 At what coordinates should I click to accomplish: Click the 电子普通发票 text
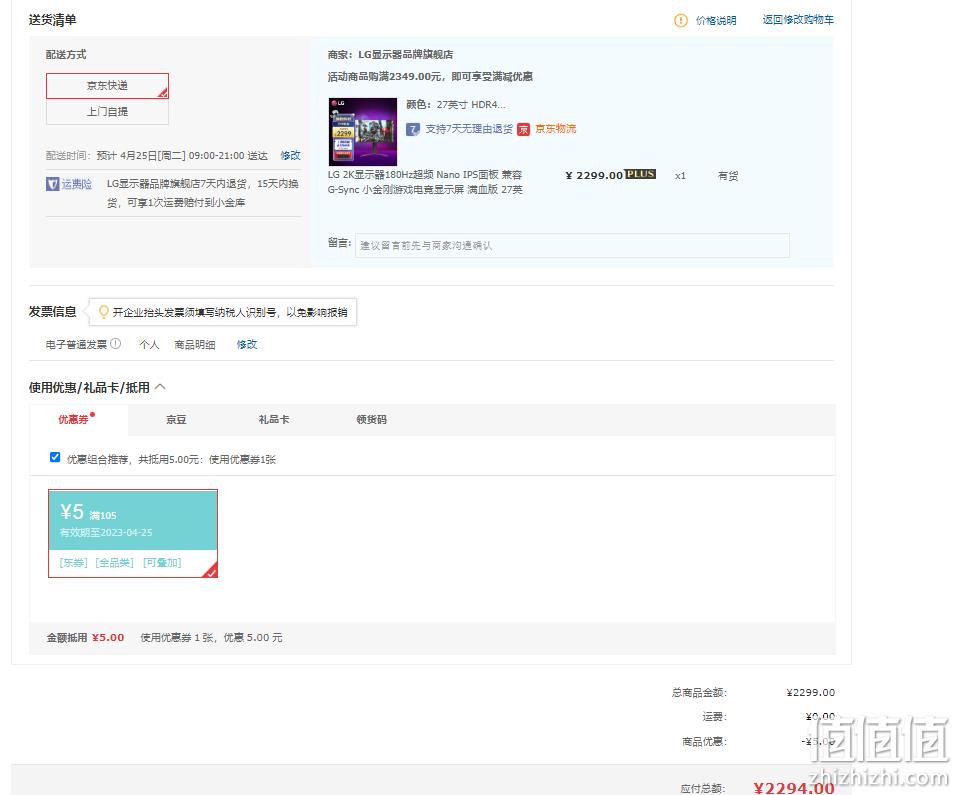click(76, 345)
